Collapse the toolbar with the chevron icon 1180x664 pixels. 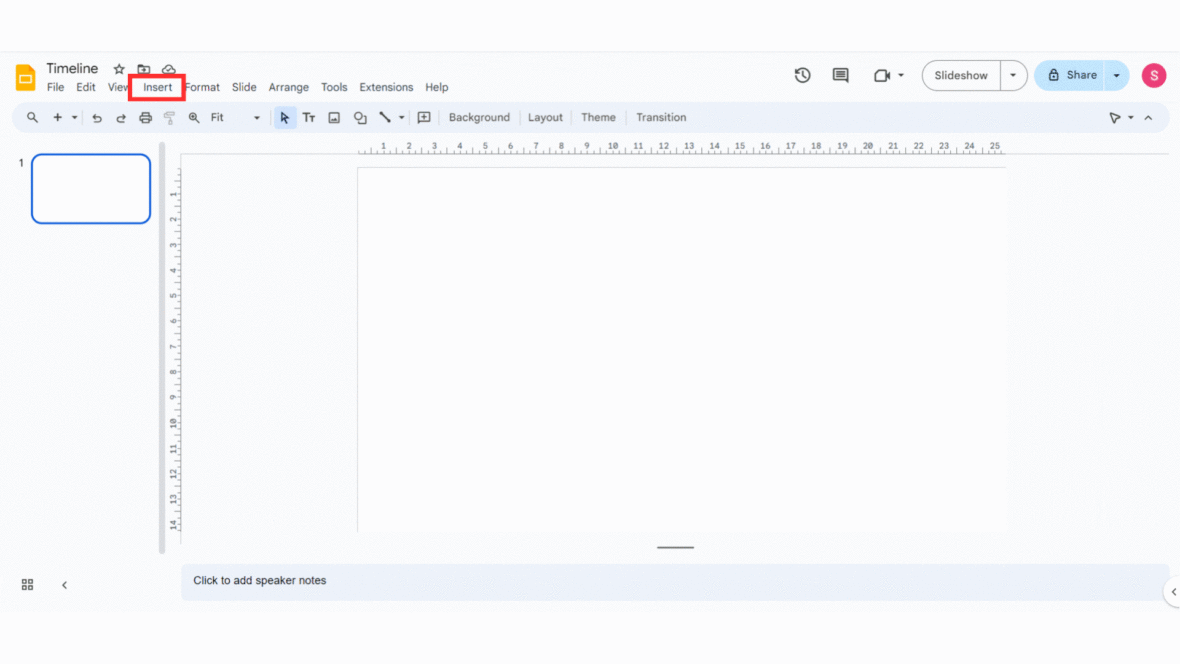(x=1148, y=117)
